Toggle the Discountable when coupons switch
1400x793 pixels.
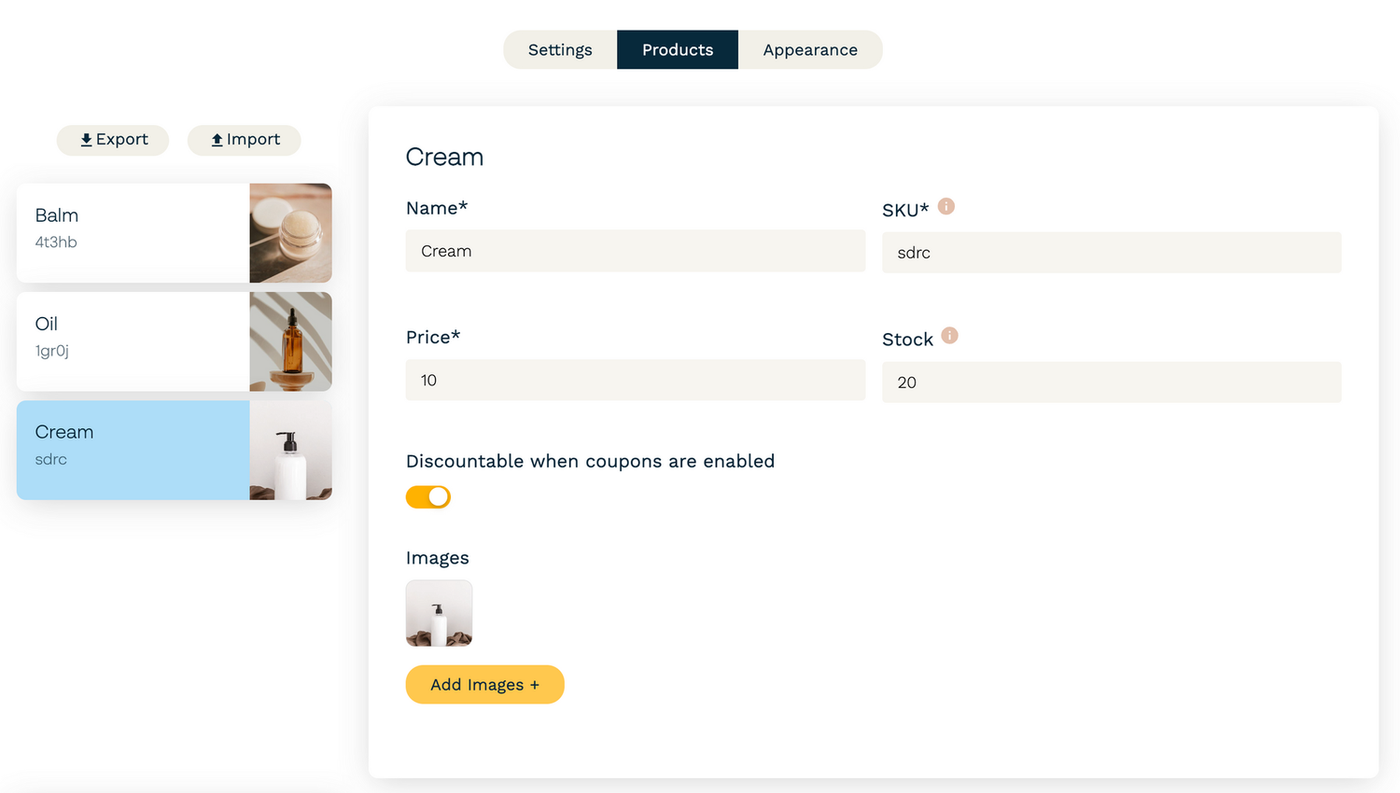click(x=428, y=497)
